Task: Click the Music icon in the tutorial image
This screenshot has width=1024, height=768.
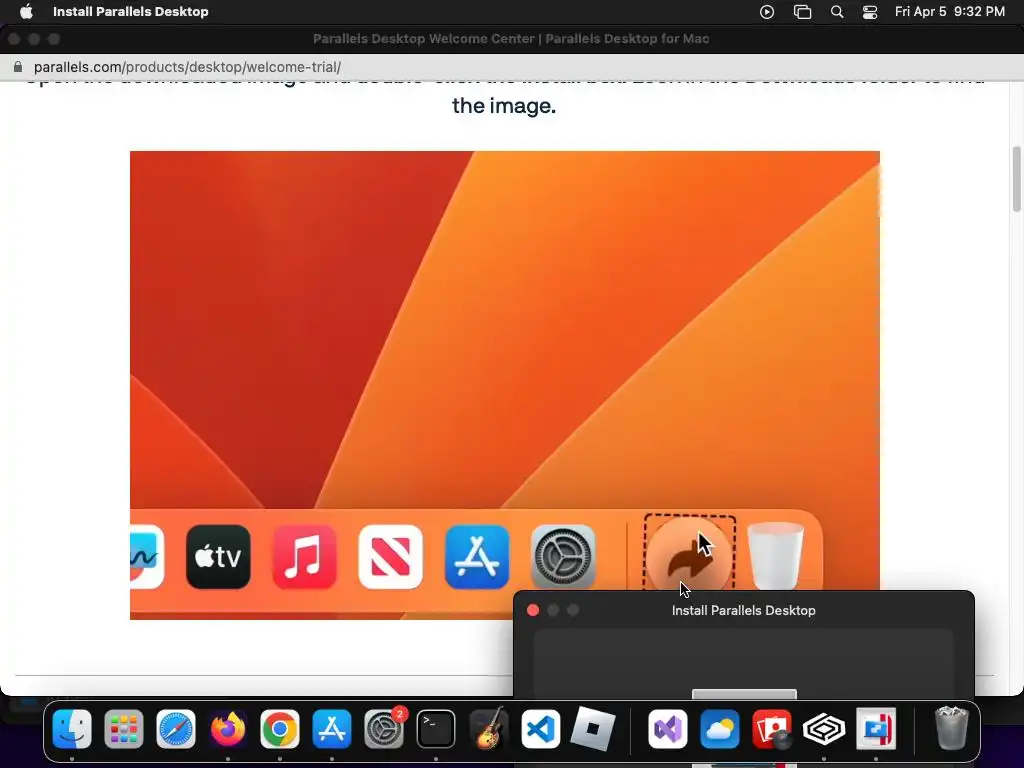Action: 304,557
